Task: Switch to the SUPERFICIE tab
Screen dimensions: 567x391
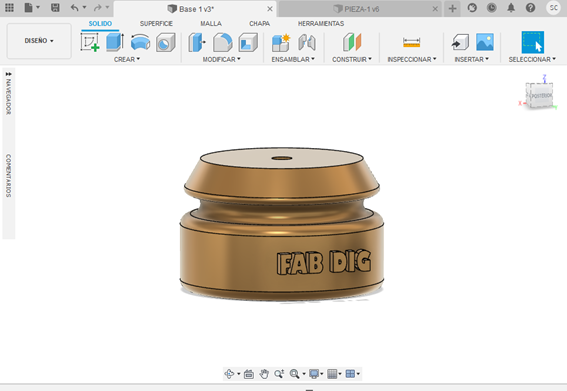Action: pyautogui.click(x=156, y=24)
